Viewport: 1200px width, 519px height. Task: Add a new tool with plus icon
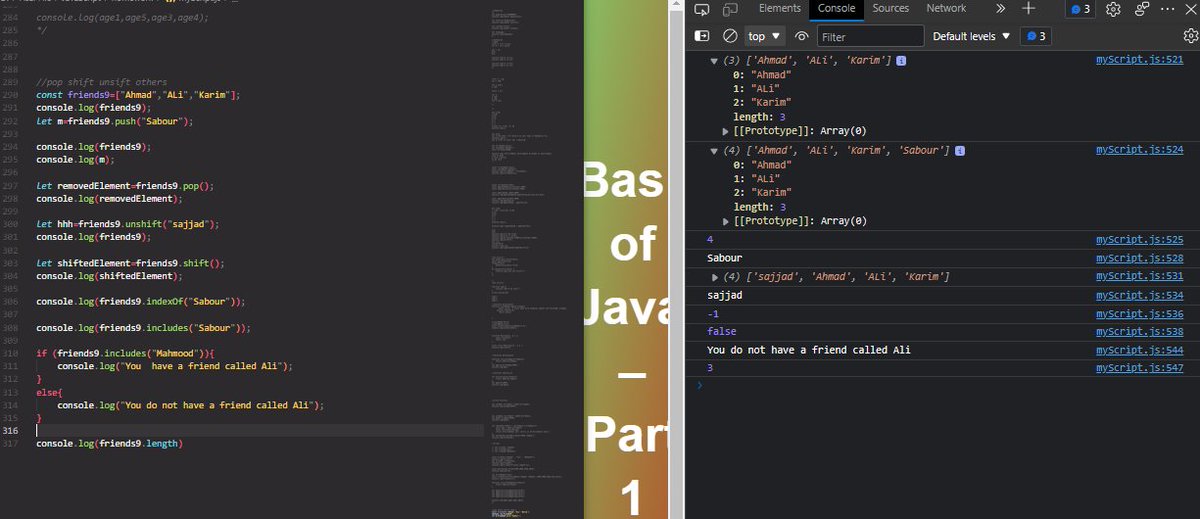click(1028, 8)
